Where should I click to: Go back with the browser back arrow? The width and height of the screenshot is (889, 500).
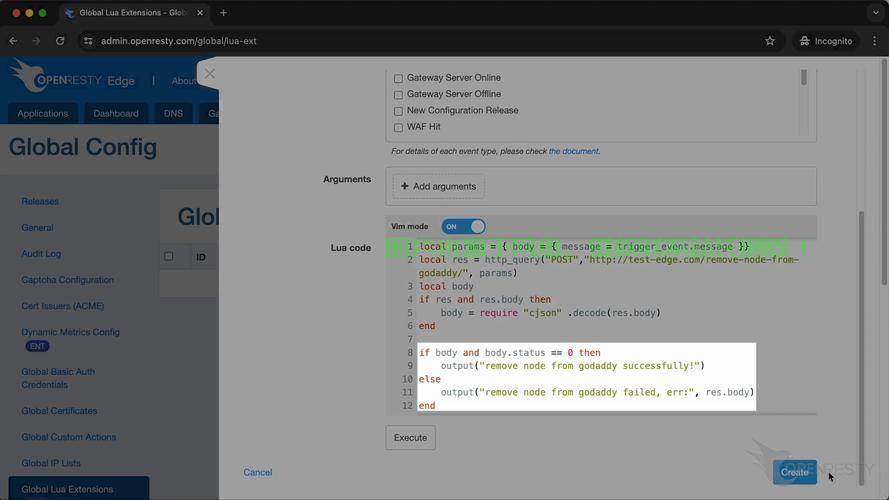pyautogui.click(x=13, y=41)
